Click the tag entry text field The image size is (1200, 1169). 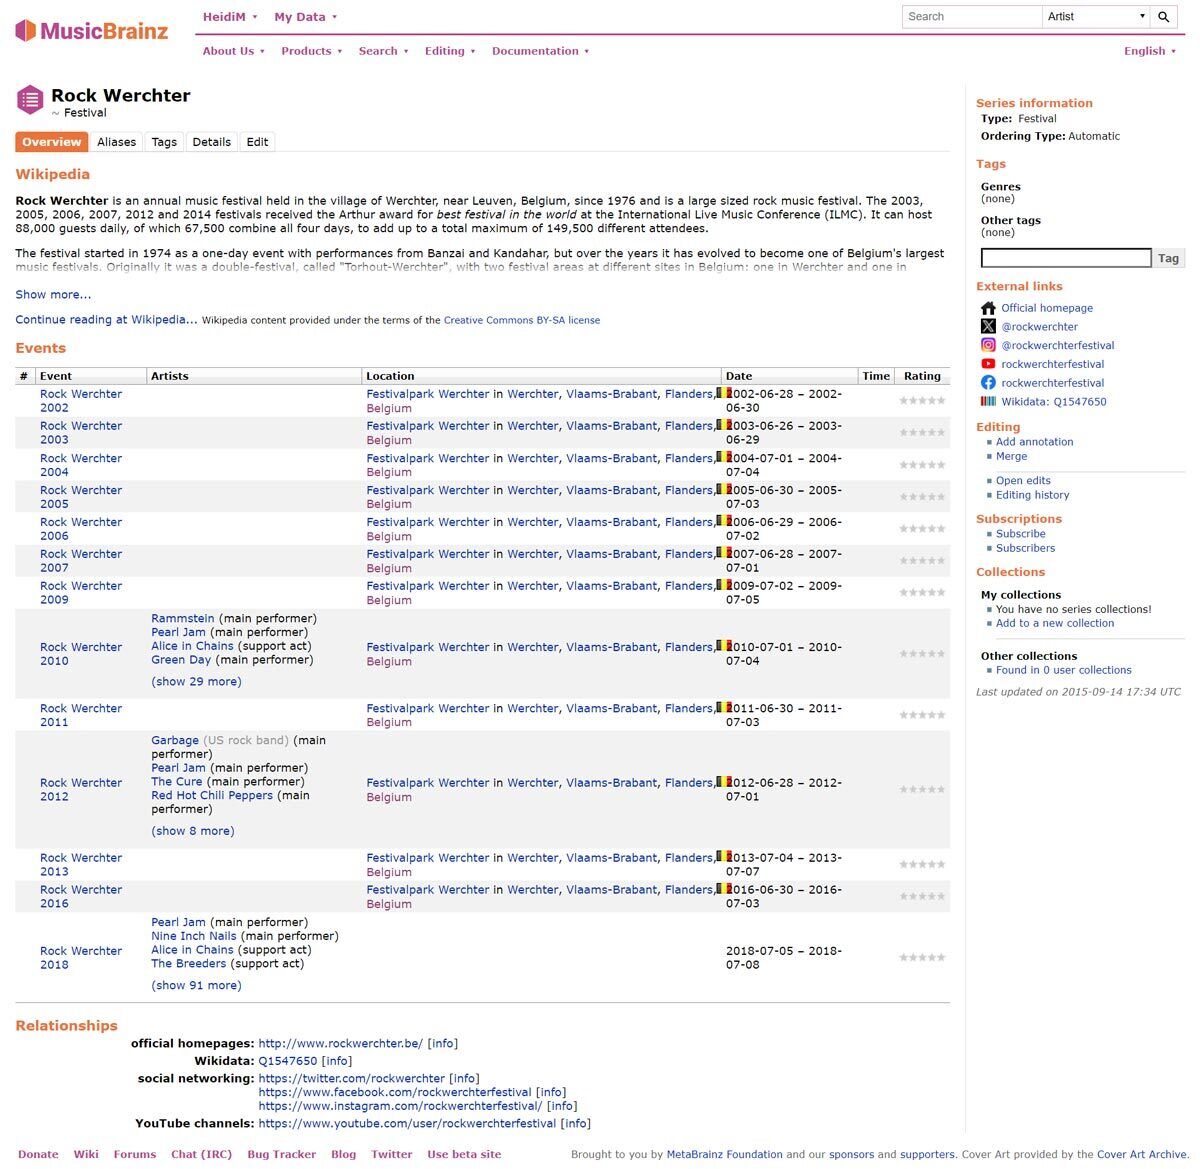(x=1065, y=258)
